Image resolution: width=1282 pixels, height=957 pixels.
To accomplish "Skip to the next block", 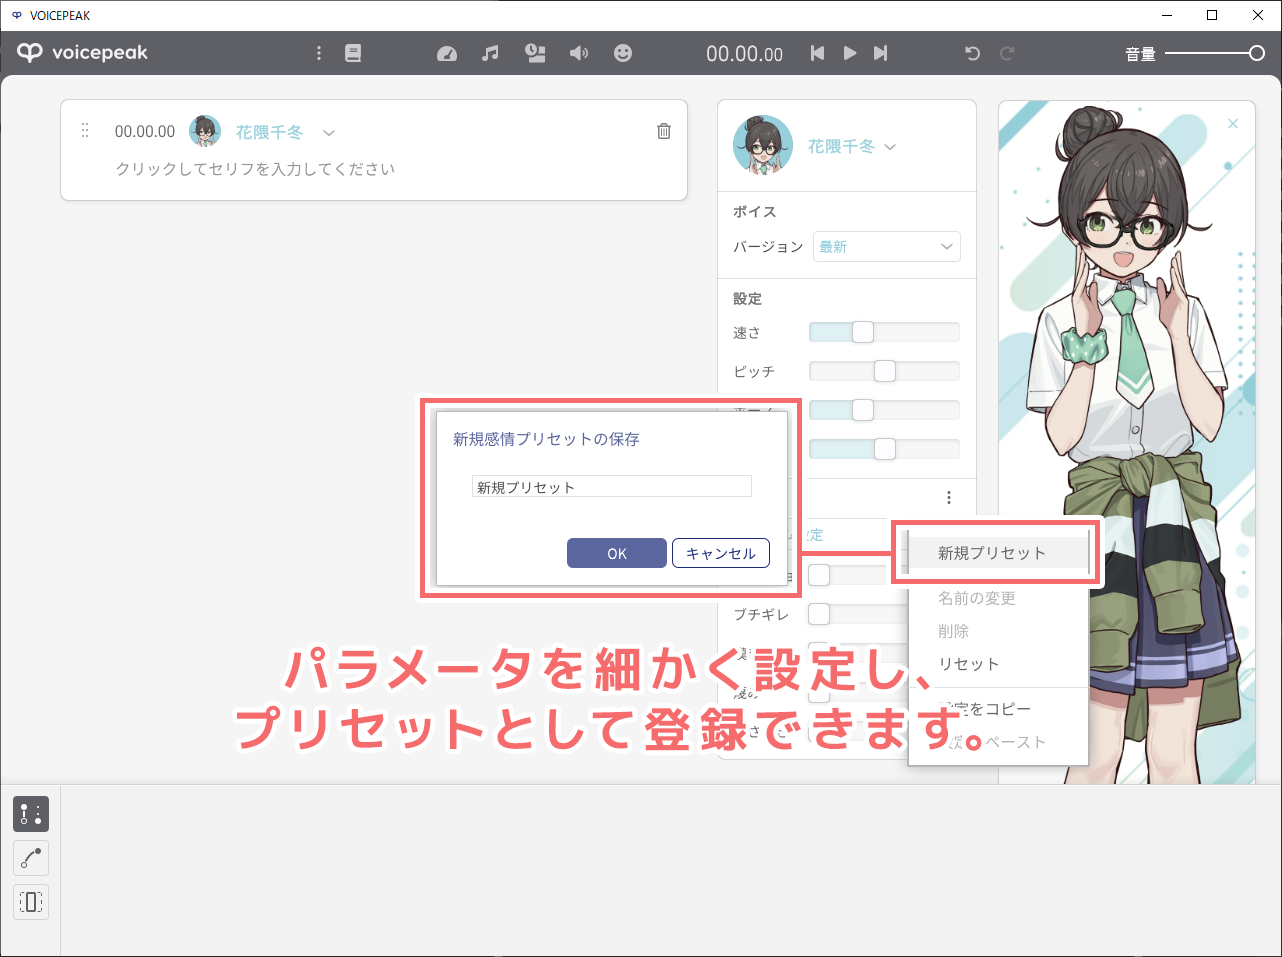I will (x=880, y=53).
